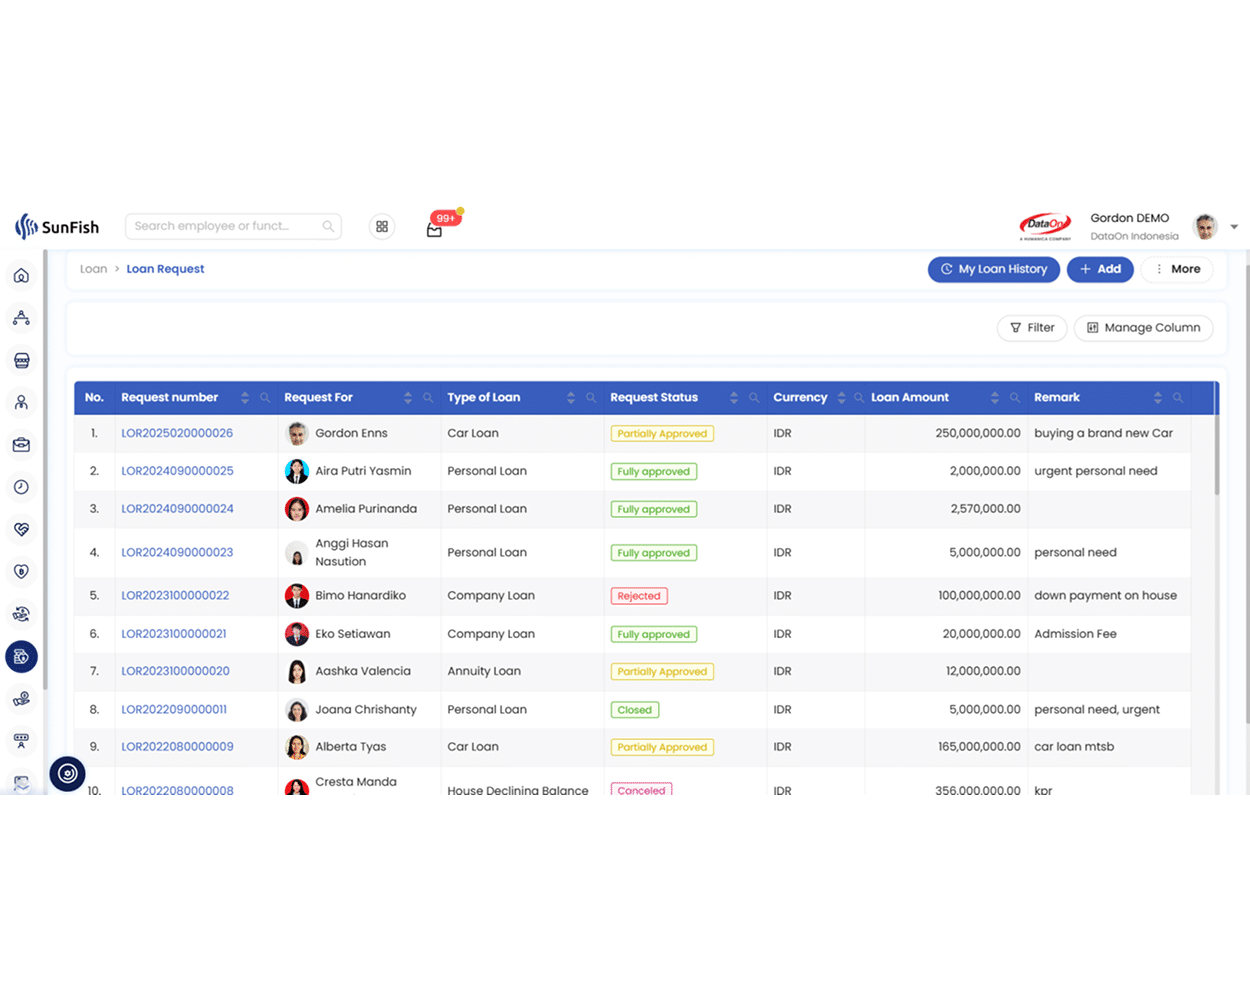Expand the Gordon DEMO profile dropdown

(1234, 226)
